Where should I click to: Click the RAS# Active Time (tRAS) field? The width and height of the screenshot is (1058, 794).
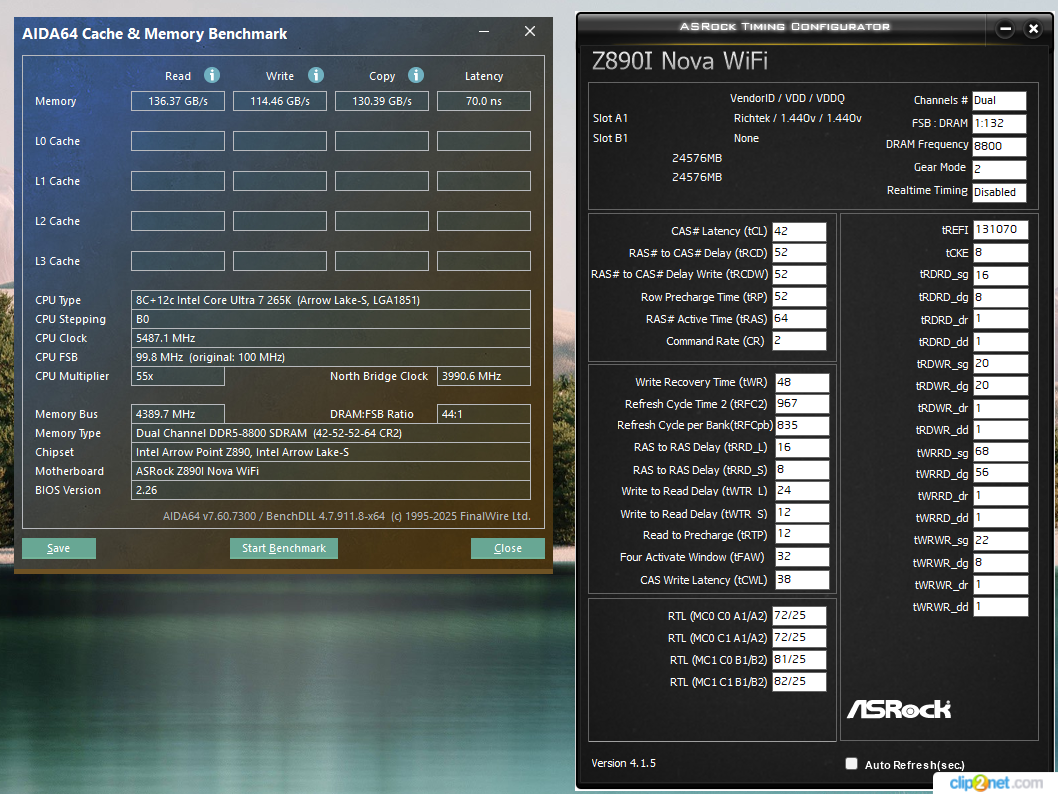pyautogui.click(x=799, y=318)
